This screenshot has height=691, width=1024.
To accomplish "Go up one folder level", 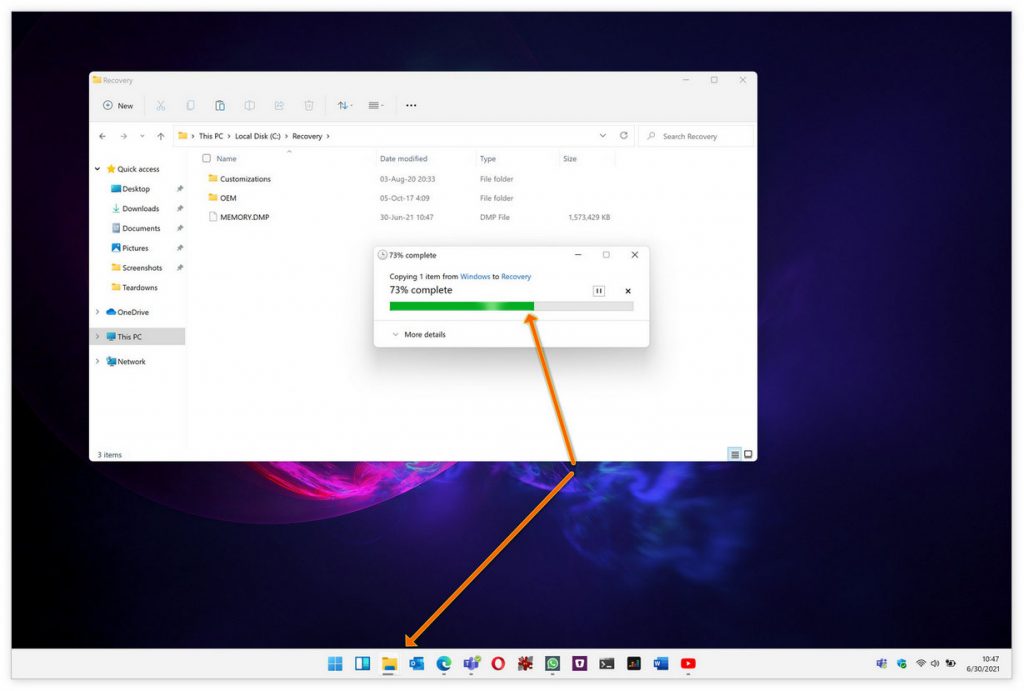I will click(x=161, y=136).
